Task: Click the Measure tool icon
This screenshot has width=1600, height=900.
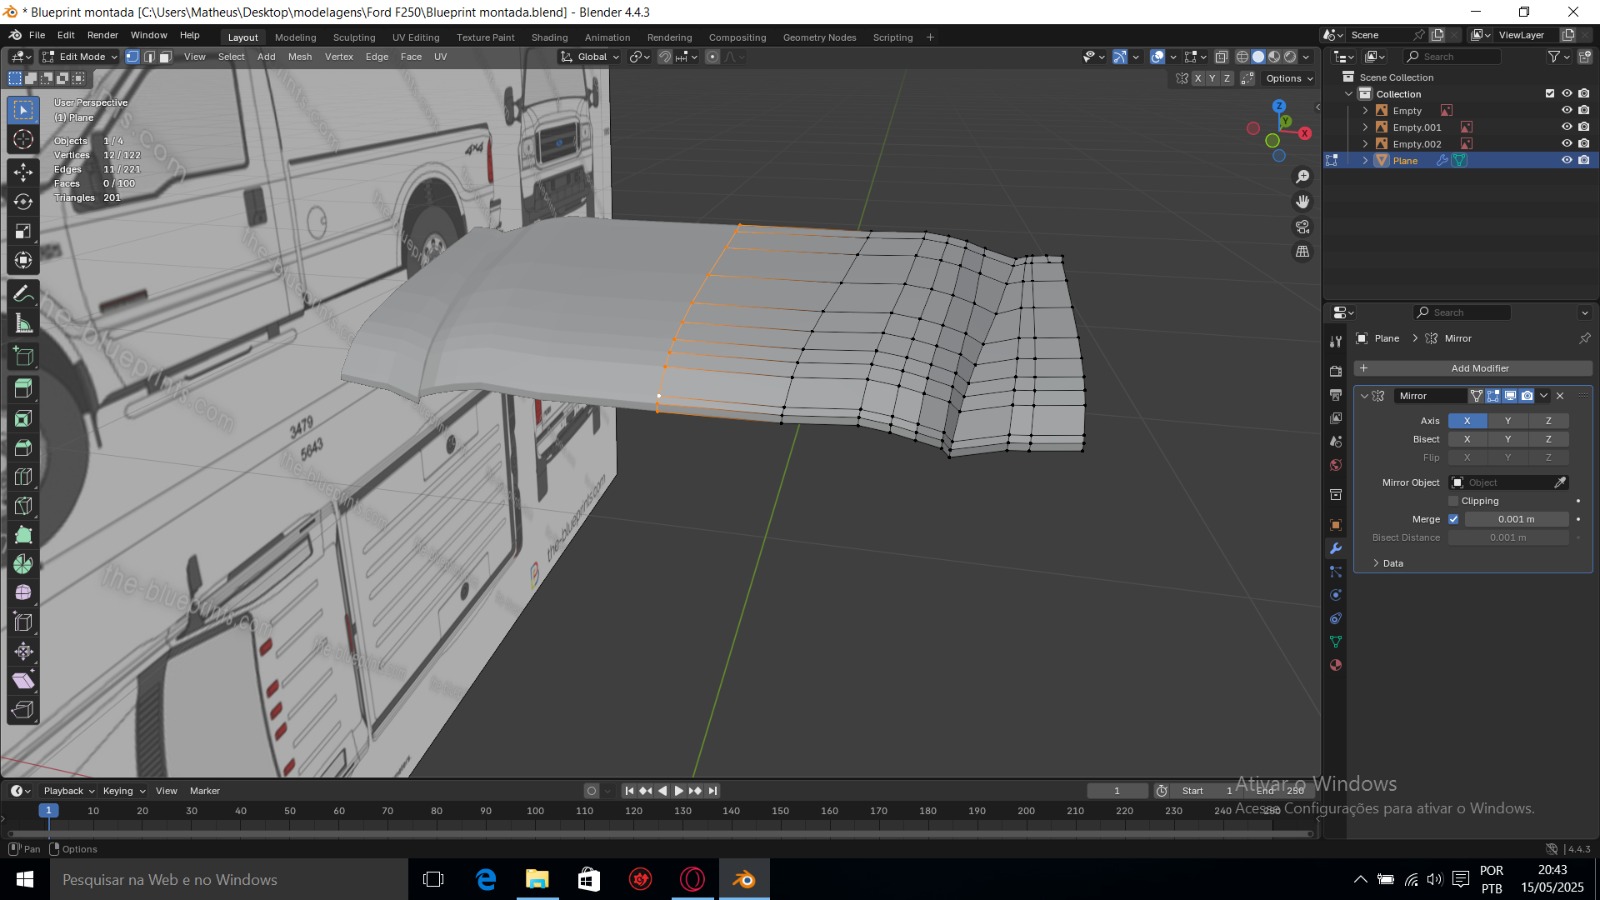Action: coord(23,323)
